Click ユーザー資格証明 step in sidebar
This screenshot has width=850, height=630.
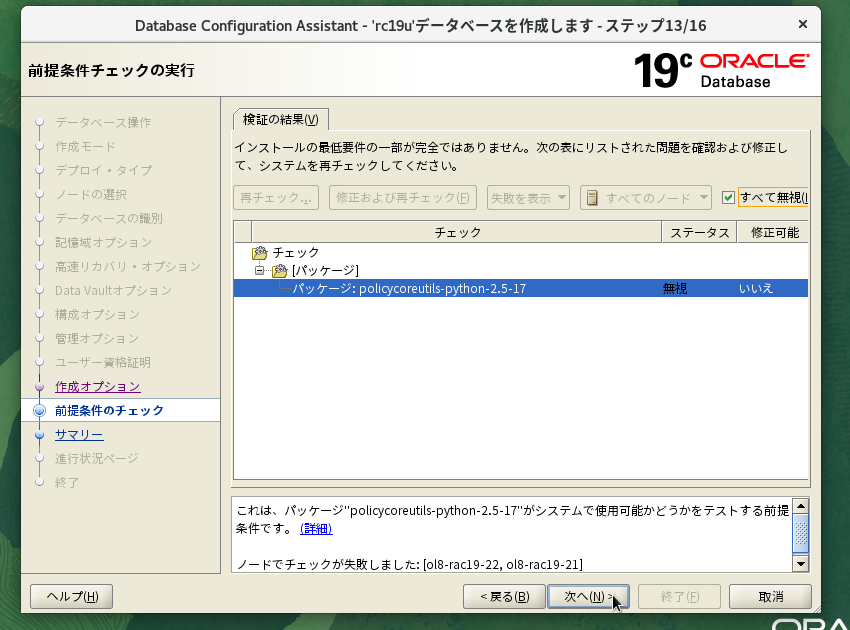103,362
